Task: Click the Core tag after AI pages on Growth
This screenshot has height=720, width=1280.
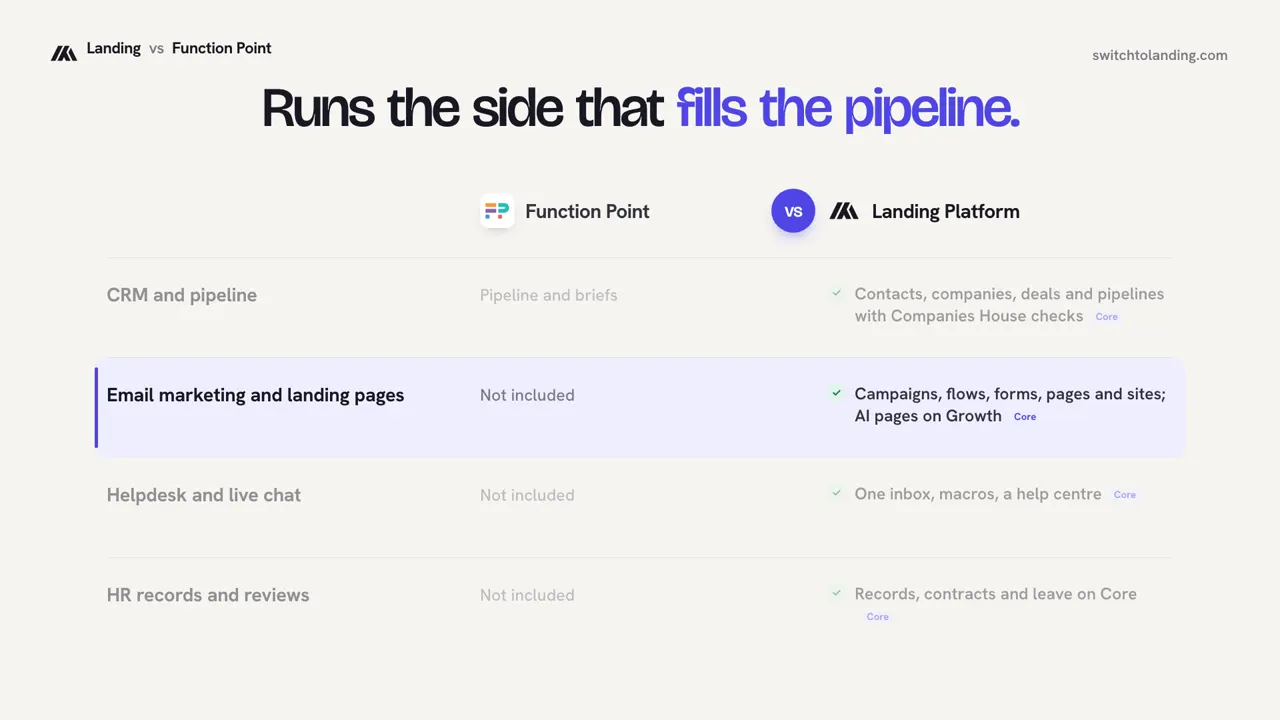Action: pos(1025,417)
